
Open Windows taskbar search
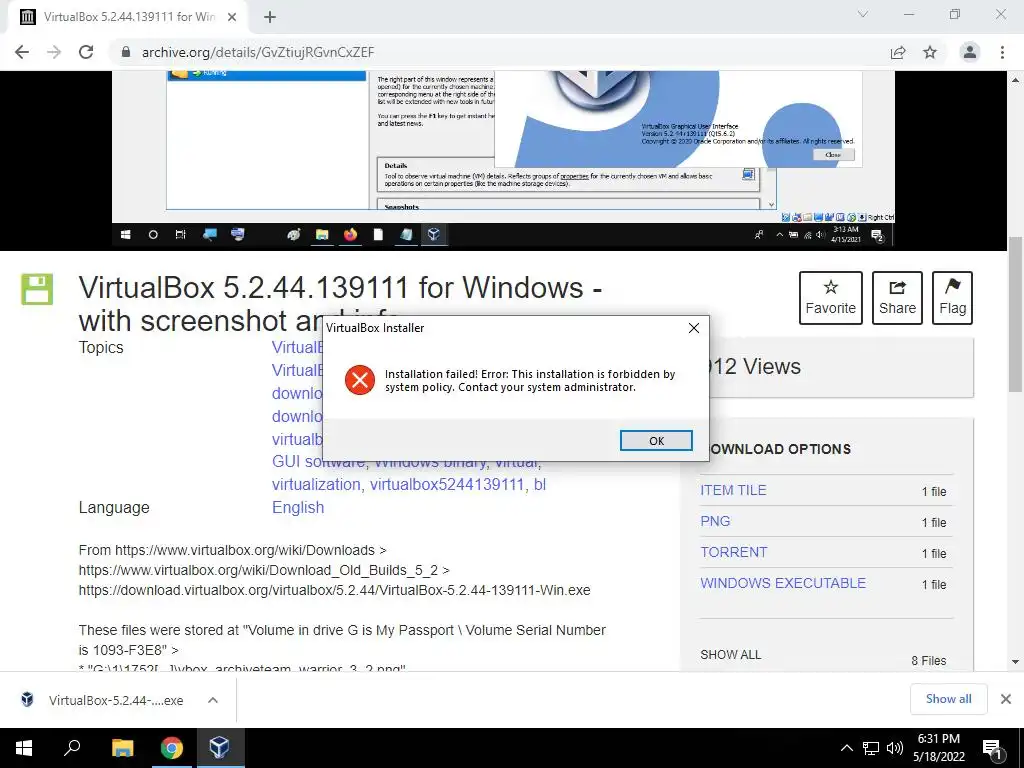click(72, 748)
